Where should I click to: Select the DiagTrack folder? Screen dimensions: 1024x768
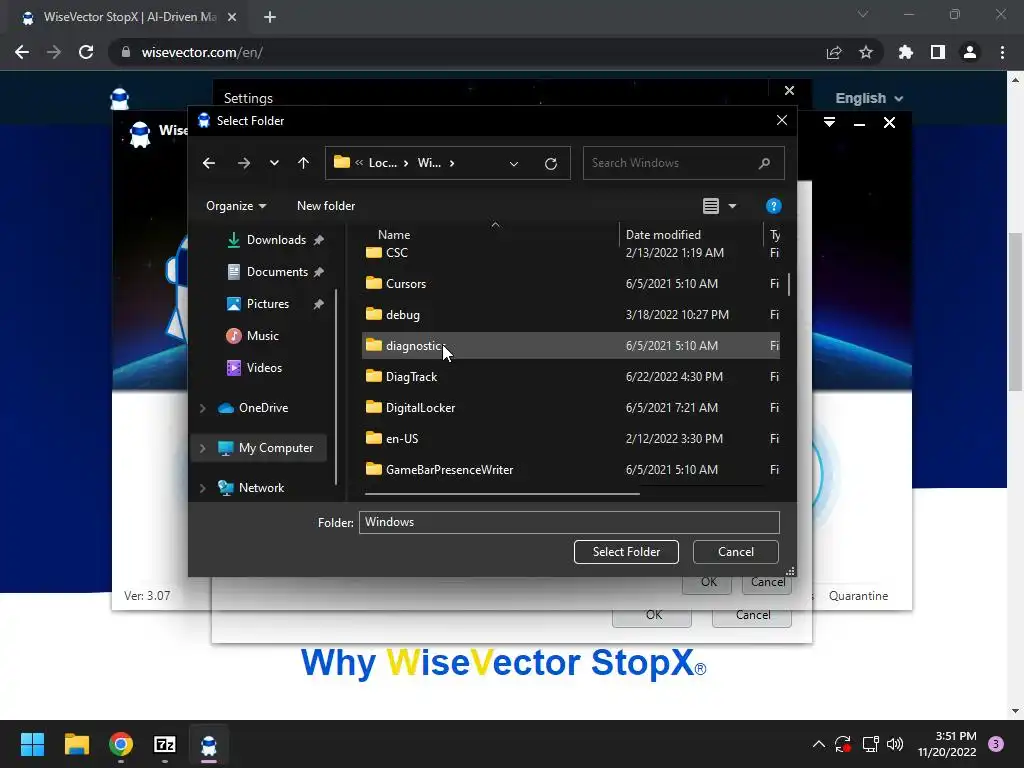click(571, 377)
